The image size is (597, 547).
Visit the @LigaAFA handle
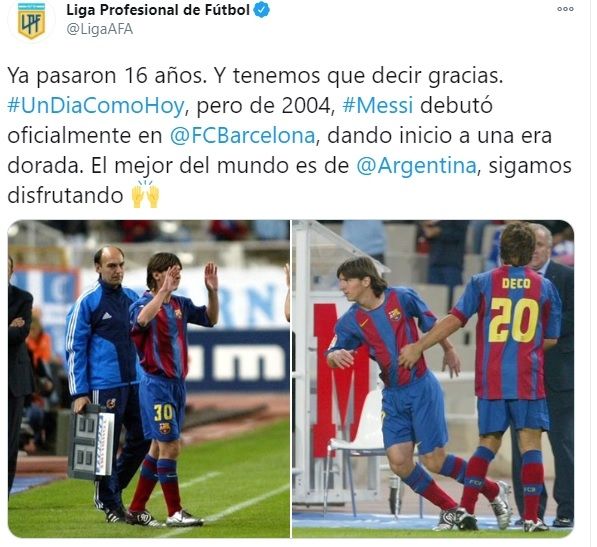pos(100,29)
